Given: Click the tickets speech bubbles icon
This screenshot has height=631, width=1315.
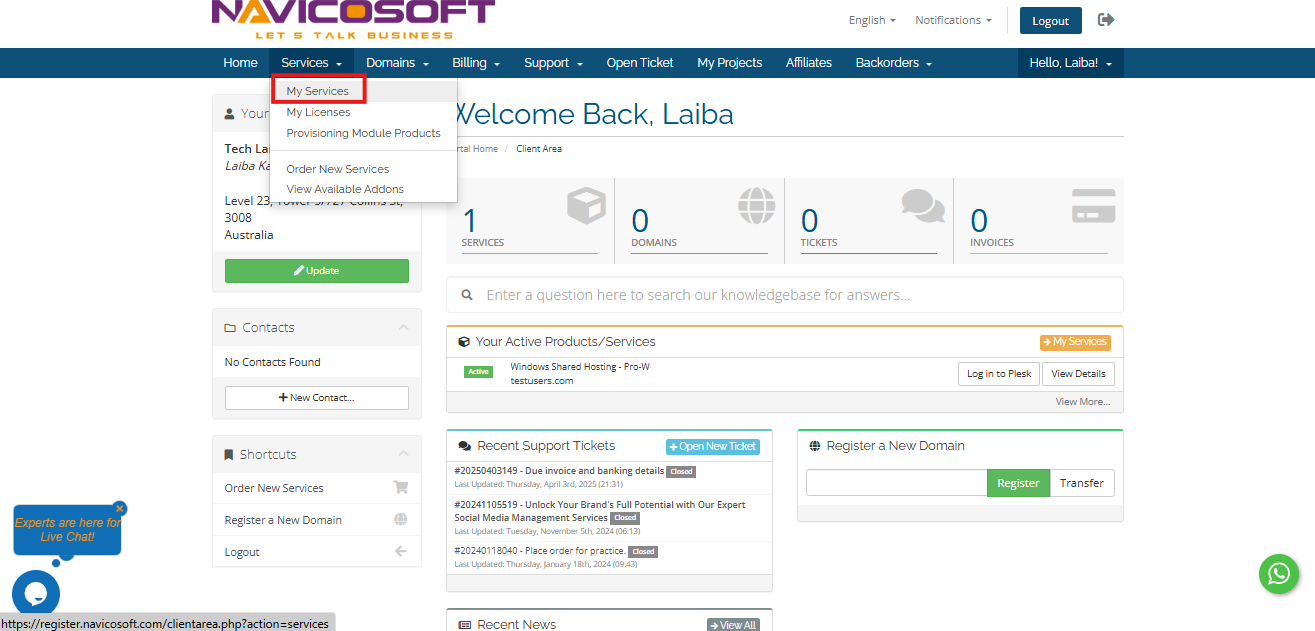Looking at the screenshot, I should point(922,206).
